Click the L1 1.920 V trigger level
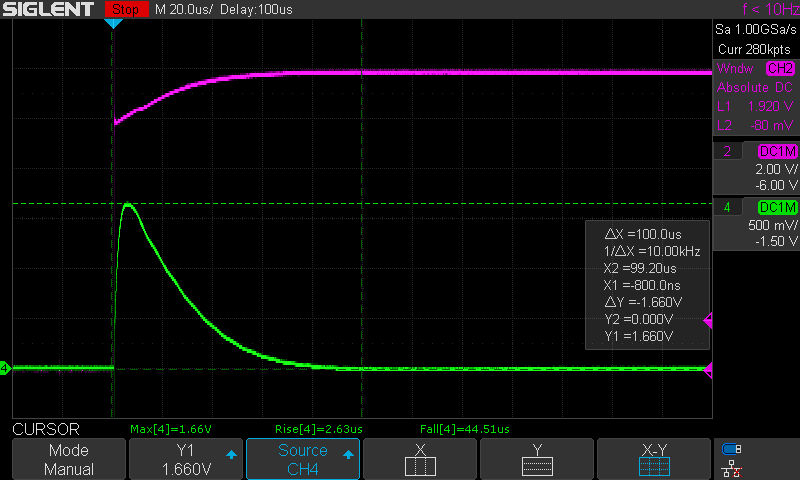 pyautogui.click(x=755, y=106)
